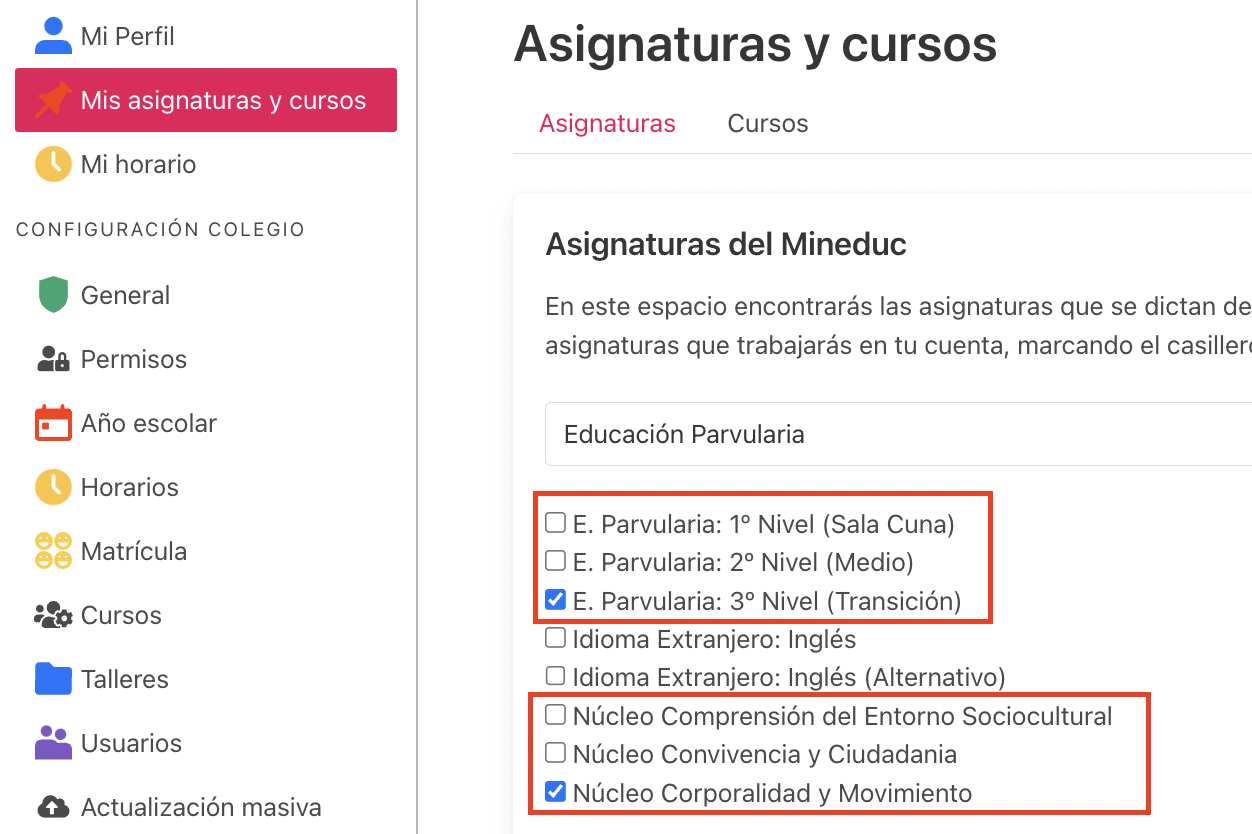Switch to the Cursos tab
This screenshot has width=1252, height=834.
click(768, 123)
